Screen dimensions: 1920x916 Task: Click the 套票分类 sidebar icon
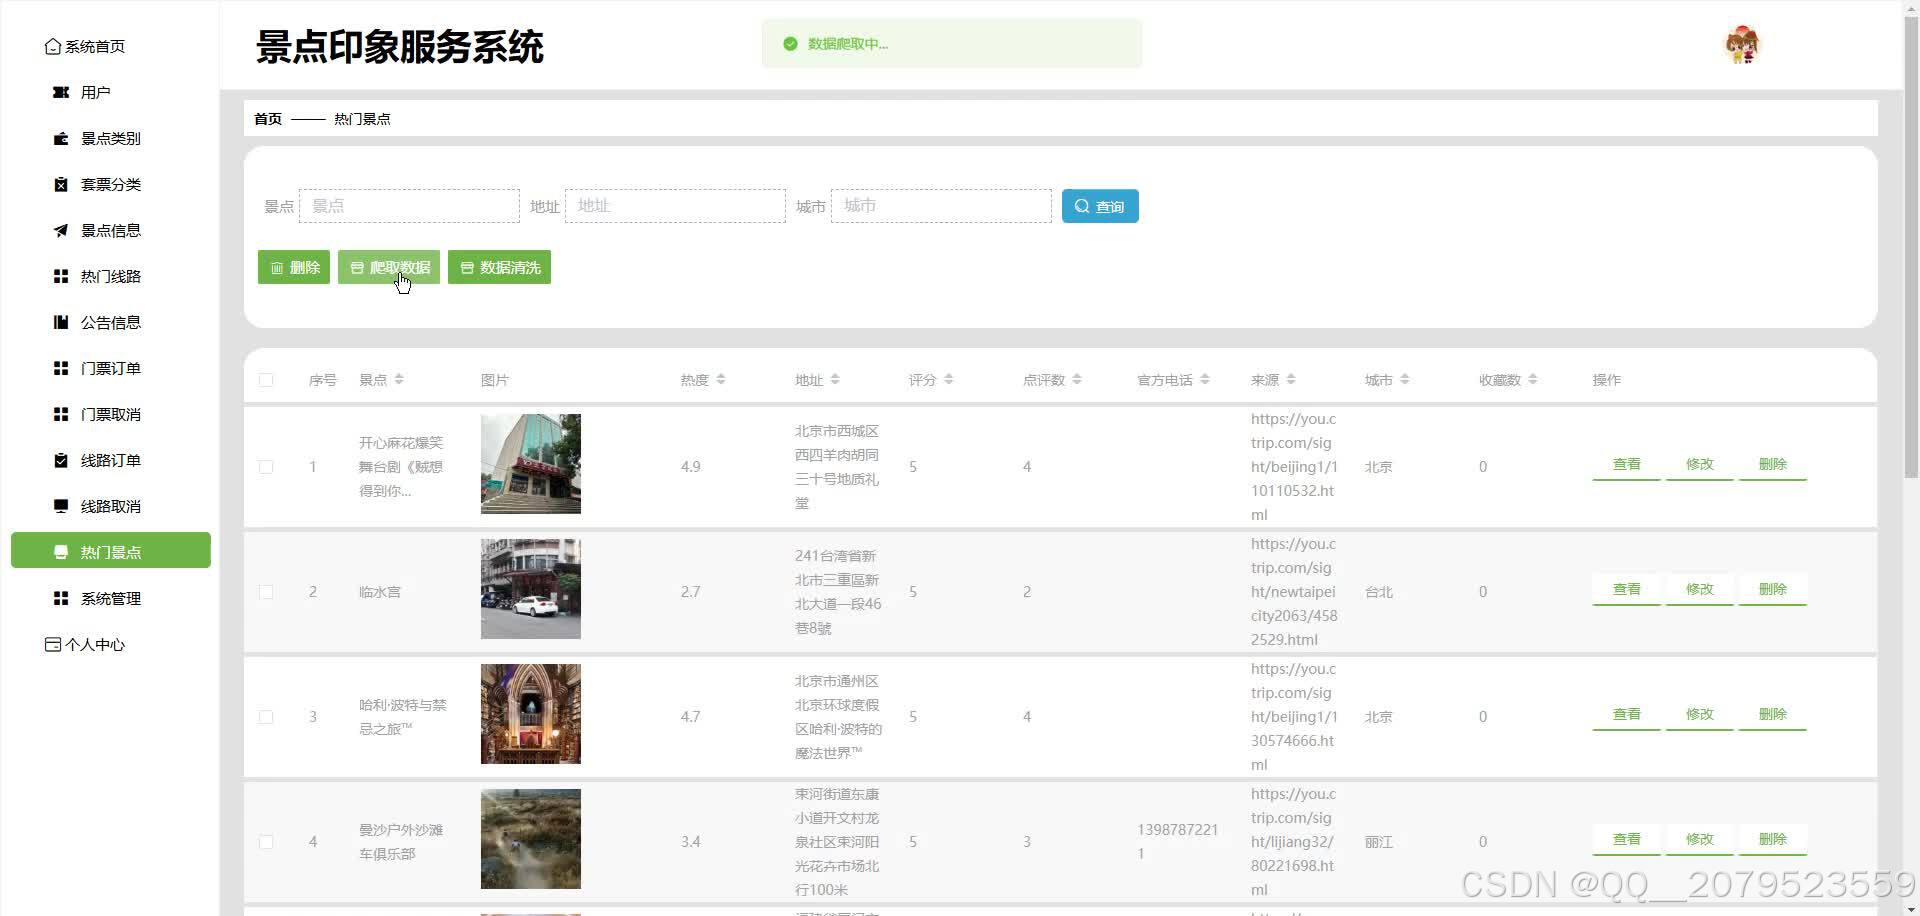pyautogui.click(x=61, y=185)
